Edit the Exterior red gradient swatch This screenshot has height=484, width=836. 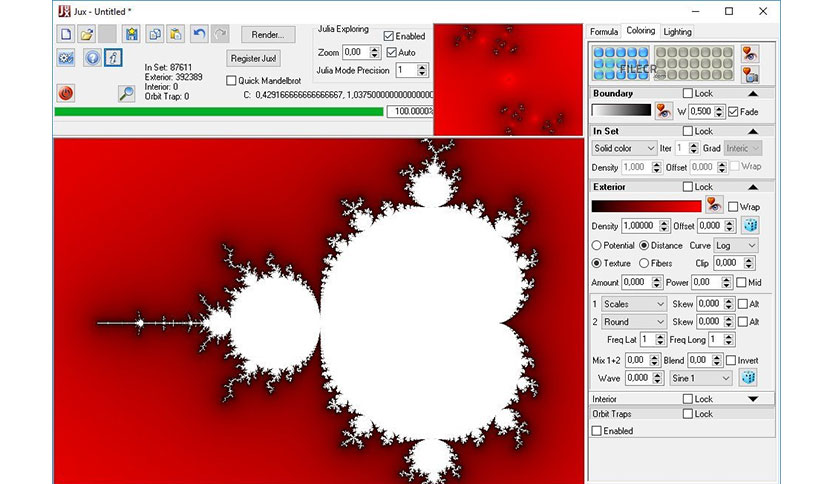coord(646,206)
